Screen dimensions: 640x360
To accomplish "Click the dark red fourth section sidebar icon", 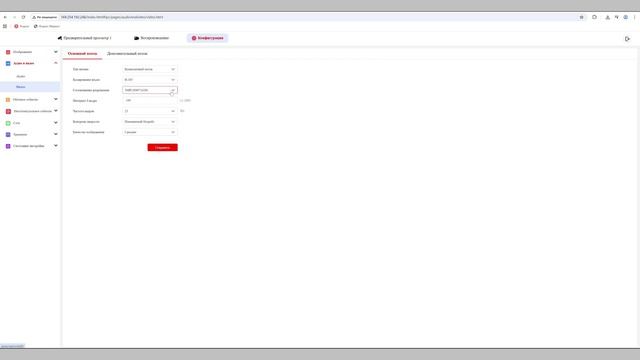I will (x=8, y=111).
